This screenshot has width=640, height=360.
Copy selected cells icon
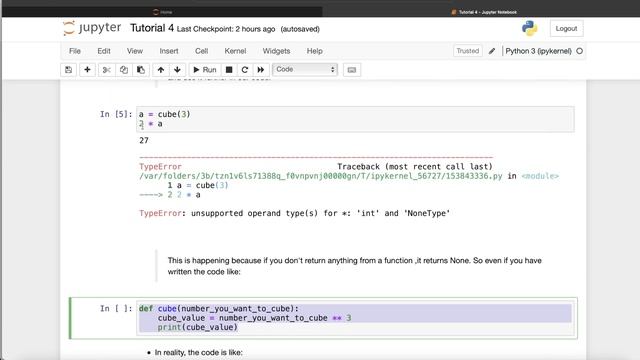tap(124, 70)
